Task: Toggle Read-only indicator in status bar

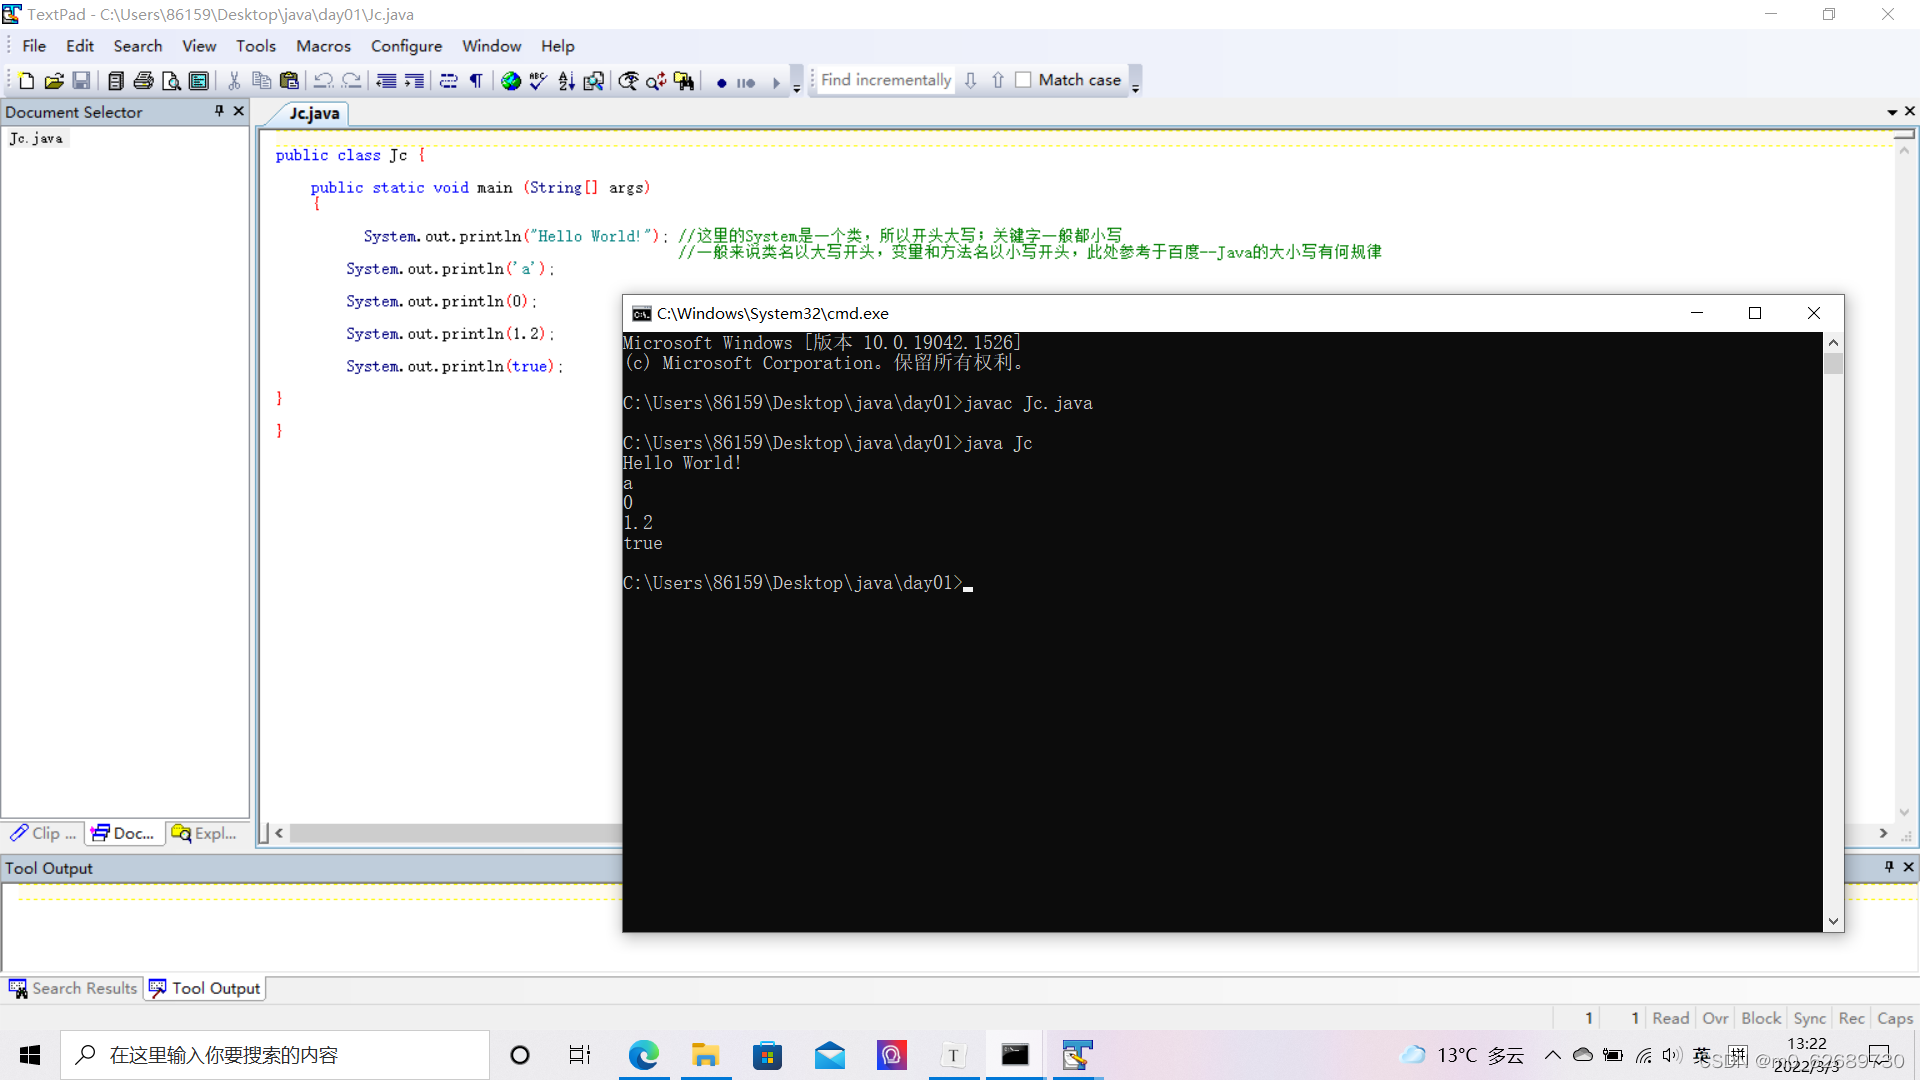Action: (x=1670, y=1018)
